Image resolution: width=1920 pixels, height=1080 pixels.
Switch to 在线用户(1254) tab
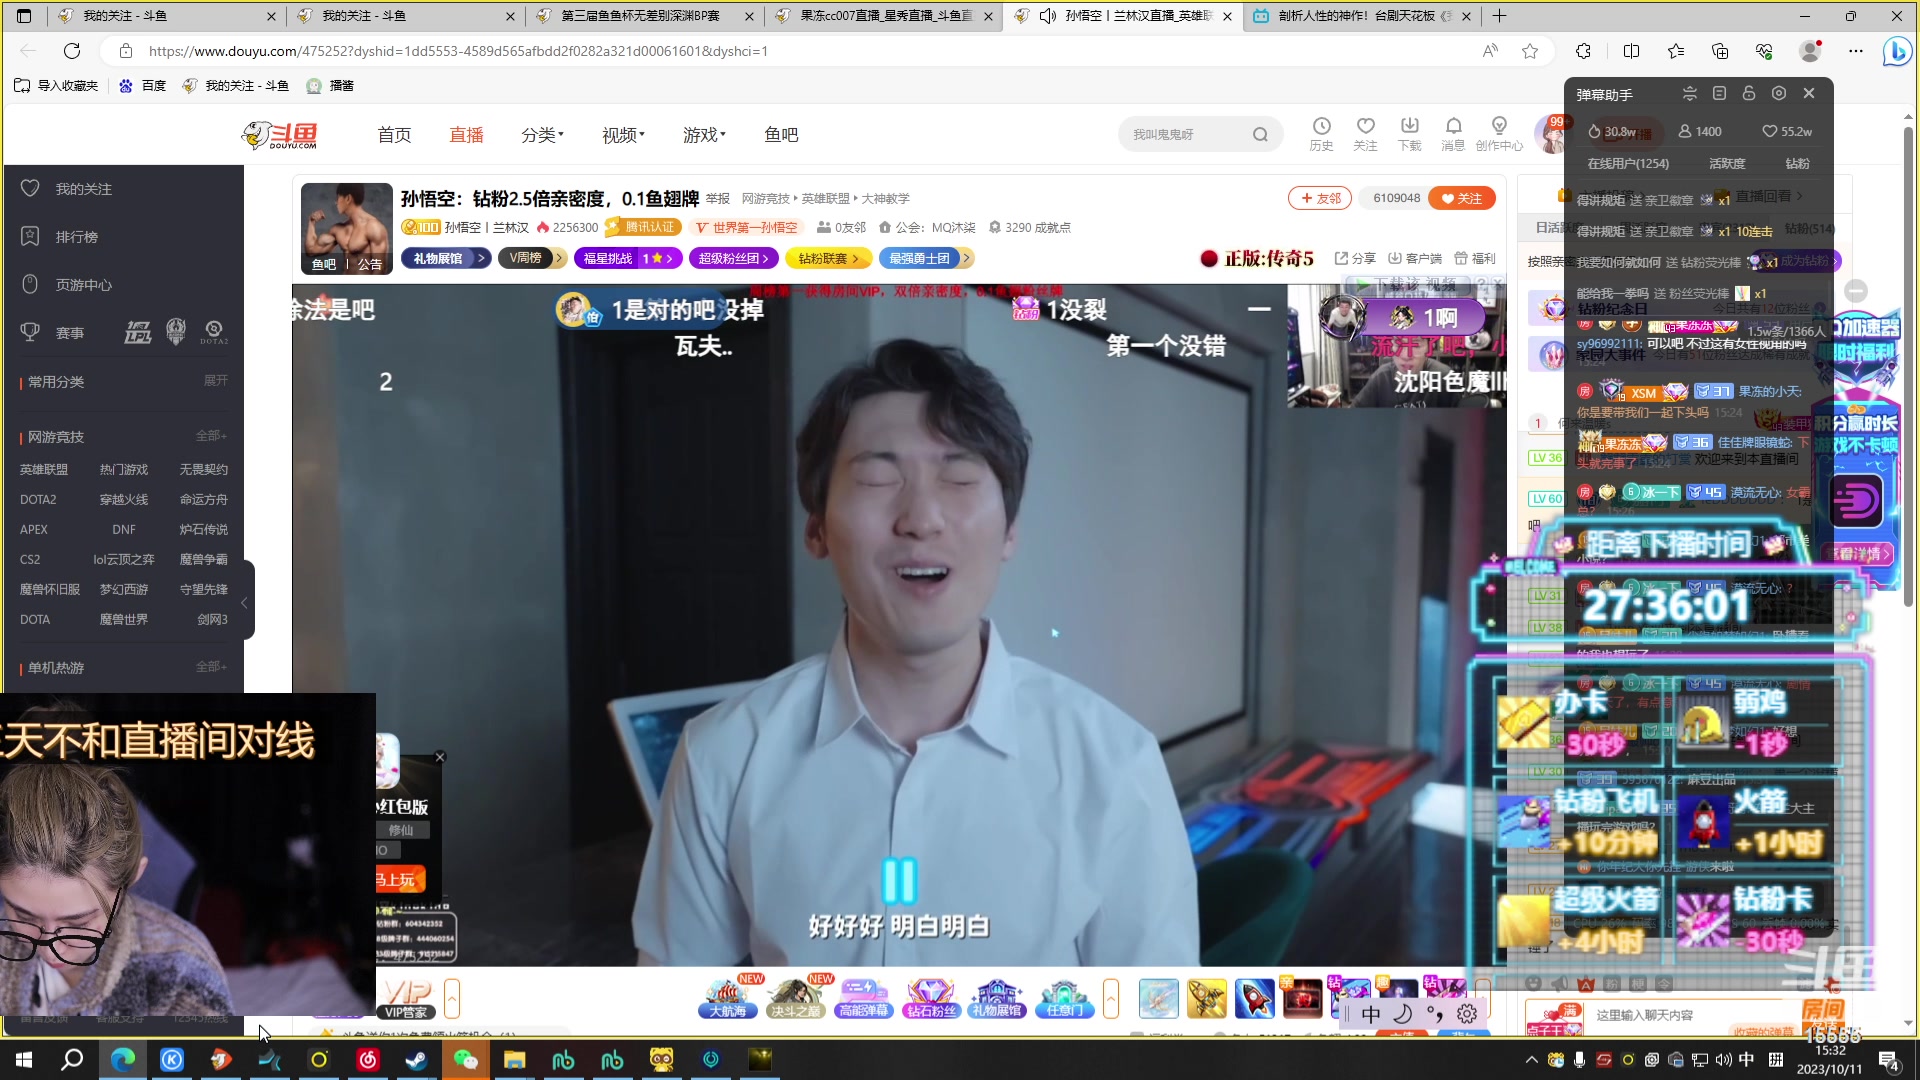tap(1628, 163)
